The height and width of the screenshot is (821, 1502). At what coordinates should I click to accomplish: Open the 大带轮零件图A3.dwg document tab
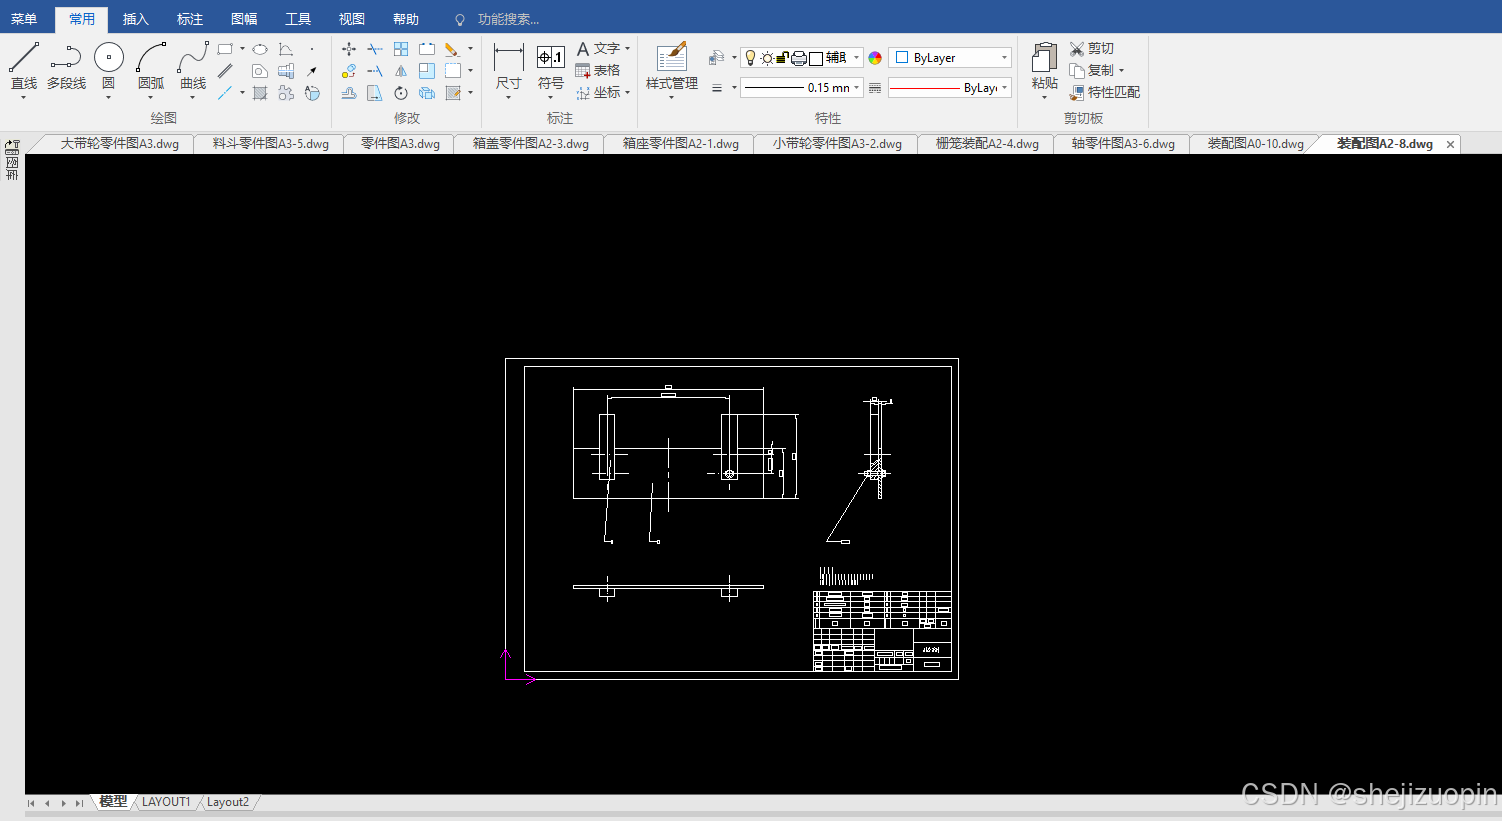coord(119,144)
